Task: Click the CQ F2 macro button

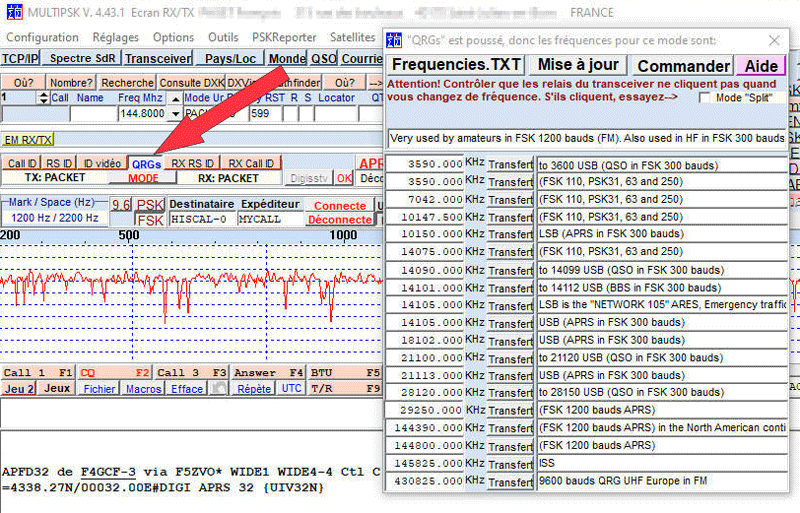Action: tap(115, 373)
